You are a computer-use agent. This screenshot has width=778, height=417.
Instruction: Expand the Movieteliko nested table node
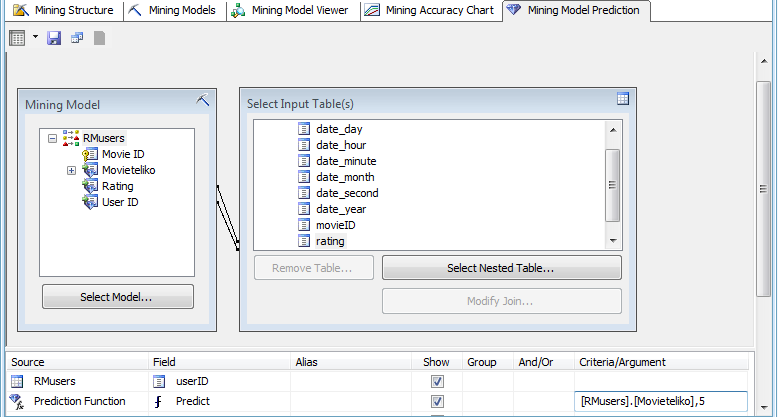tap(71, 170)
